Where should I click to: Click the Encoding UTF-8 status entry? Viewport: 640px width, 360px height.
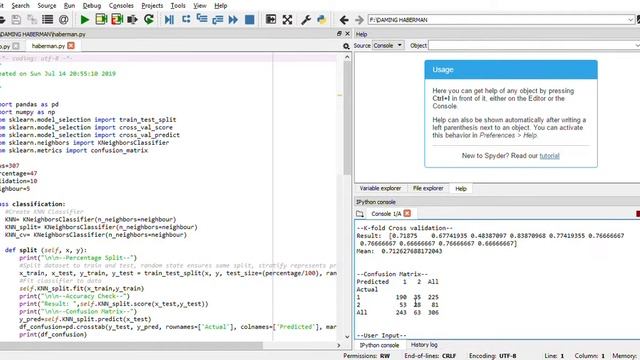[492, 356]
